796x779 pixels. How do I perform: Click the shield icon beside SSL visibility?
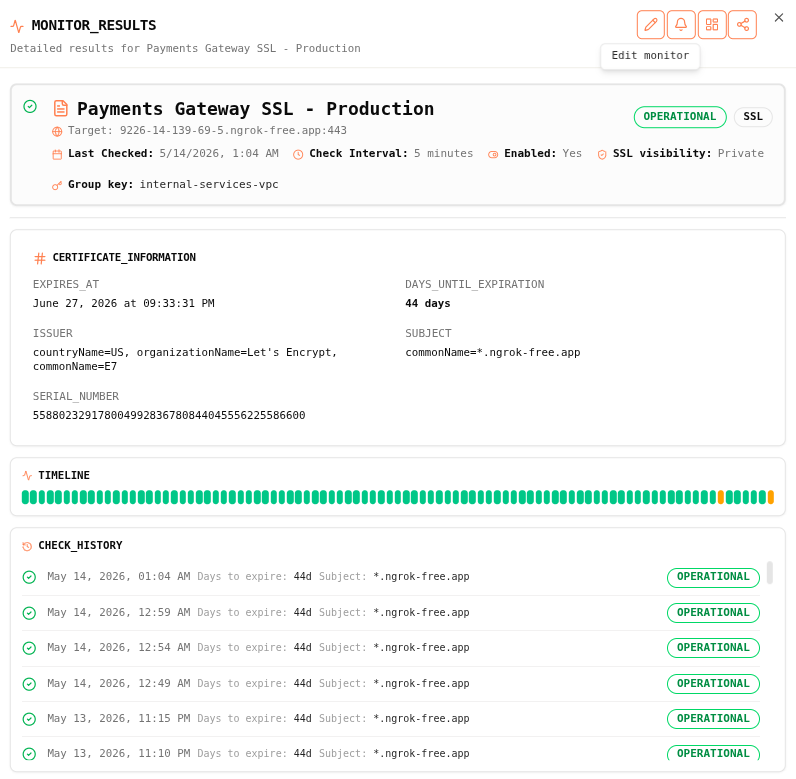coord(602,154)
